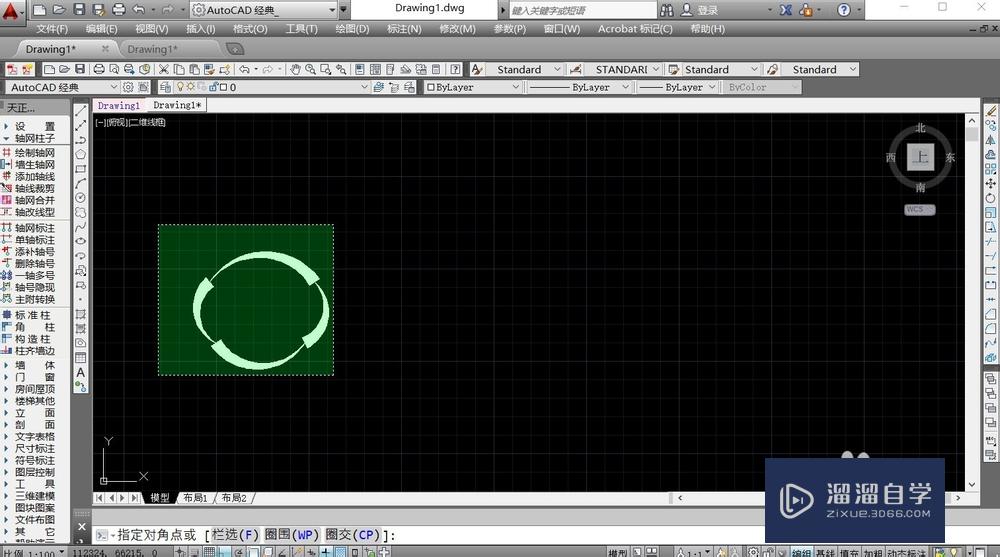This screenshot has width=1000, height=557.
Task: Click the 登录 sign-in button
Action: click(707, 10)
